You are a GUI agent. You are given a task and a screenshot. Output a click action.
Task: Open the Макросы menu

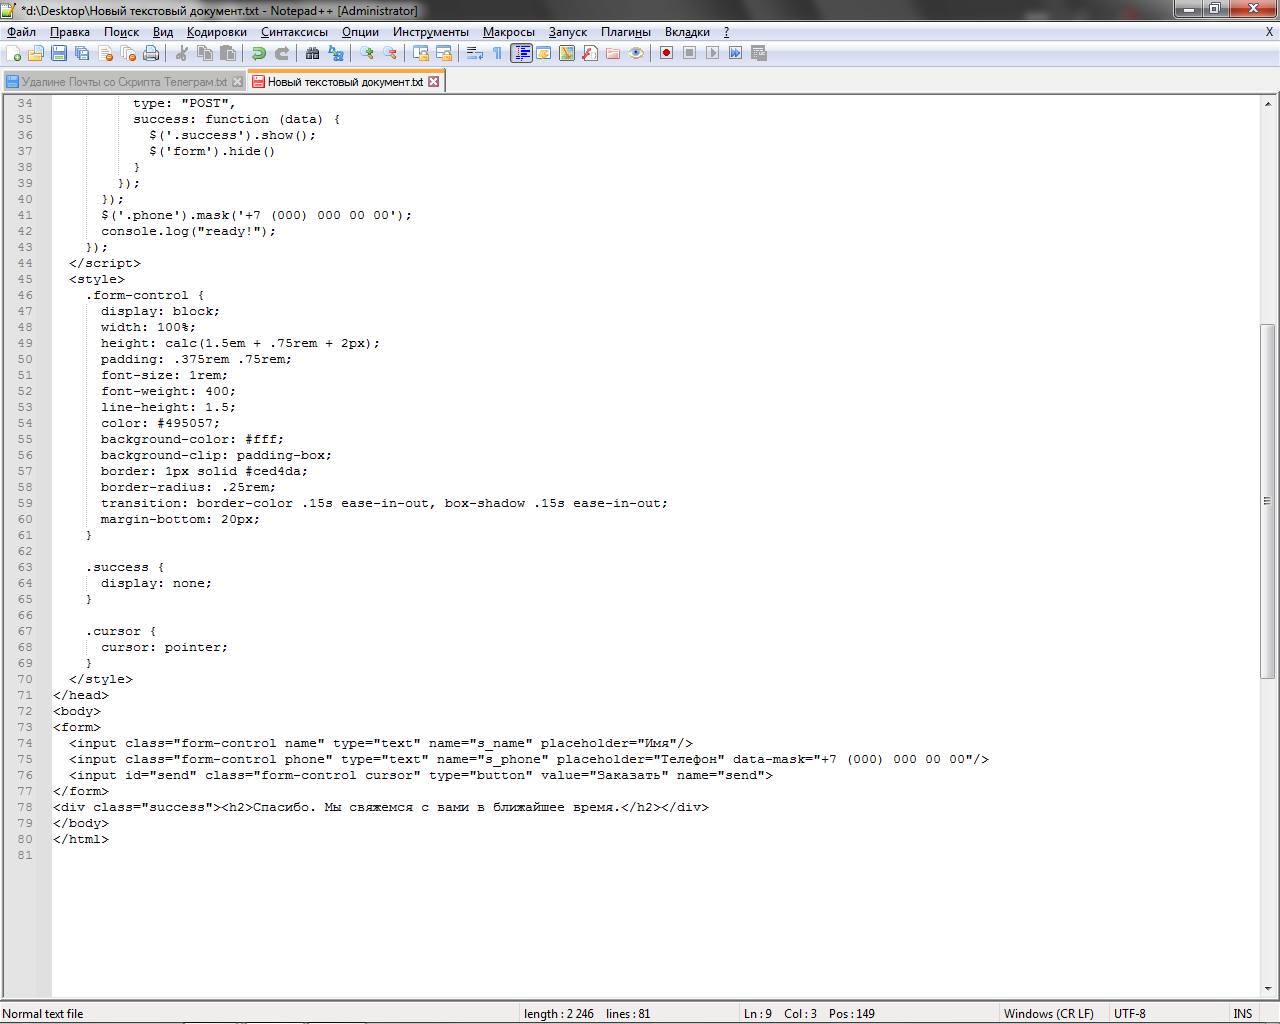[509, 32]
